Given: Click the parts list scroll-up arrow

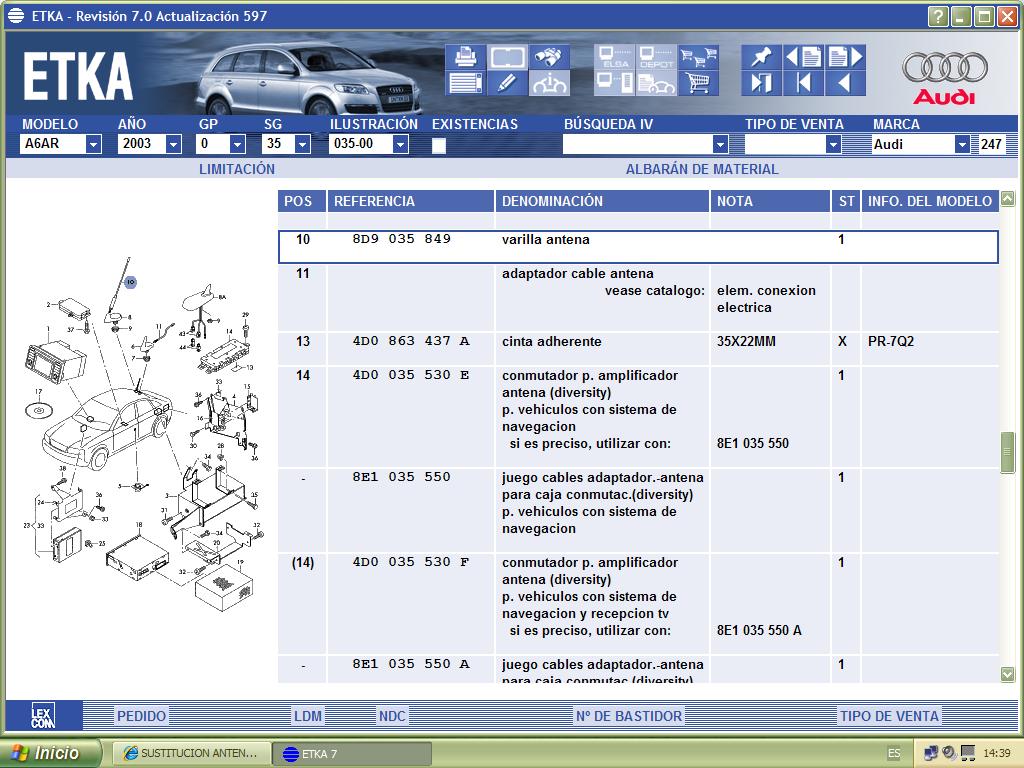Looking at the screenshot, I should point(1008,199).
